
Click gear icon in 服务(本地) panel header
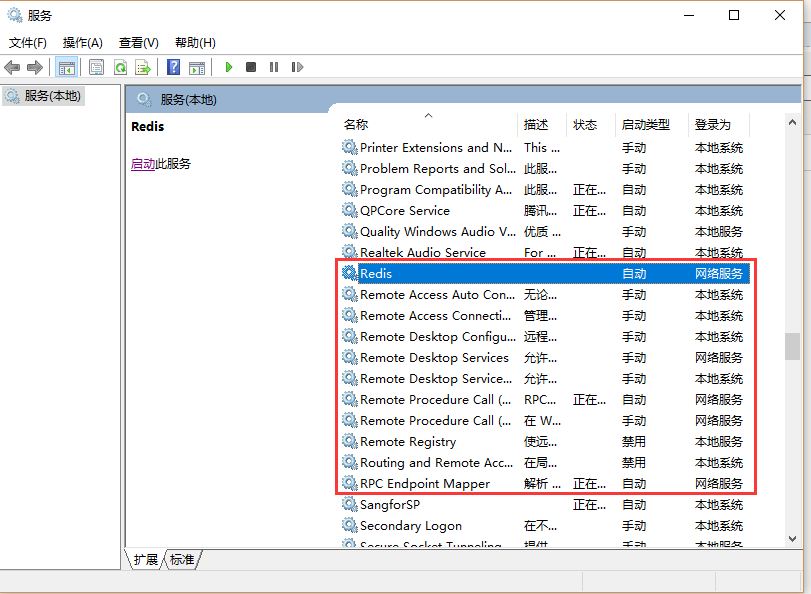tap(144, 99)
